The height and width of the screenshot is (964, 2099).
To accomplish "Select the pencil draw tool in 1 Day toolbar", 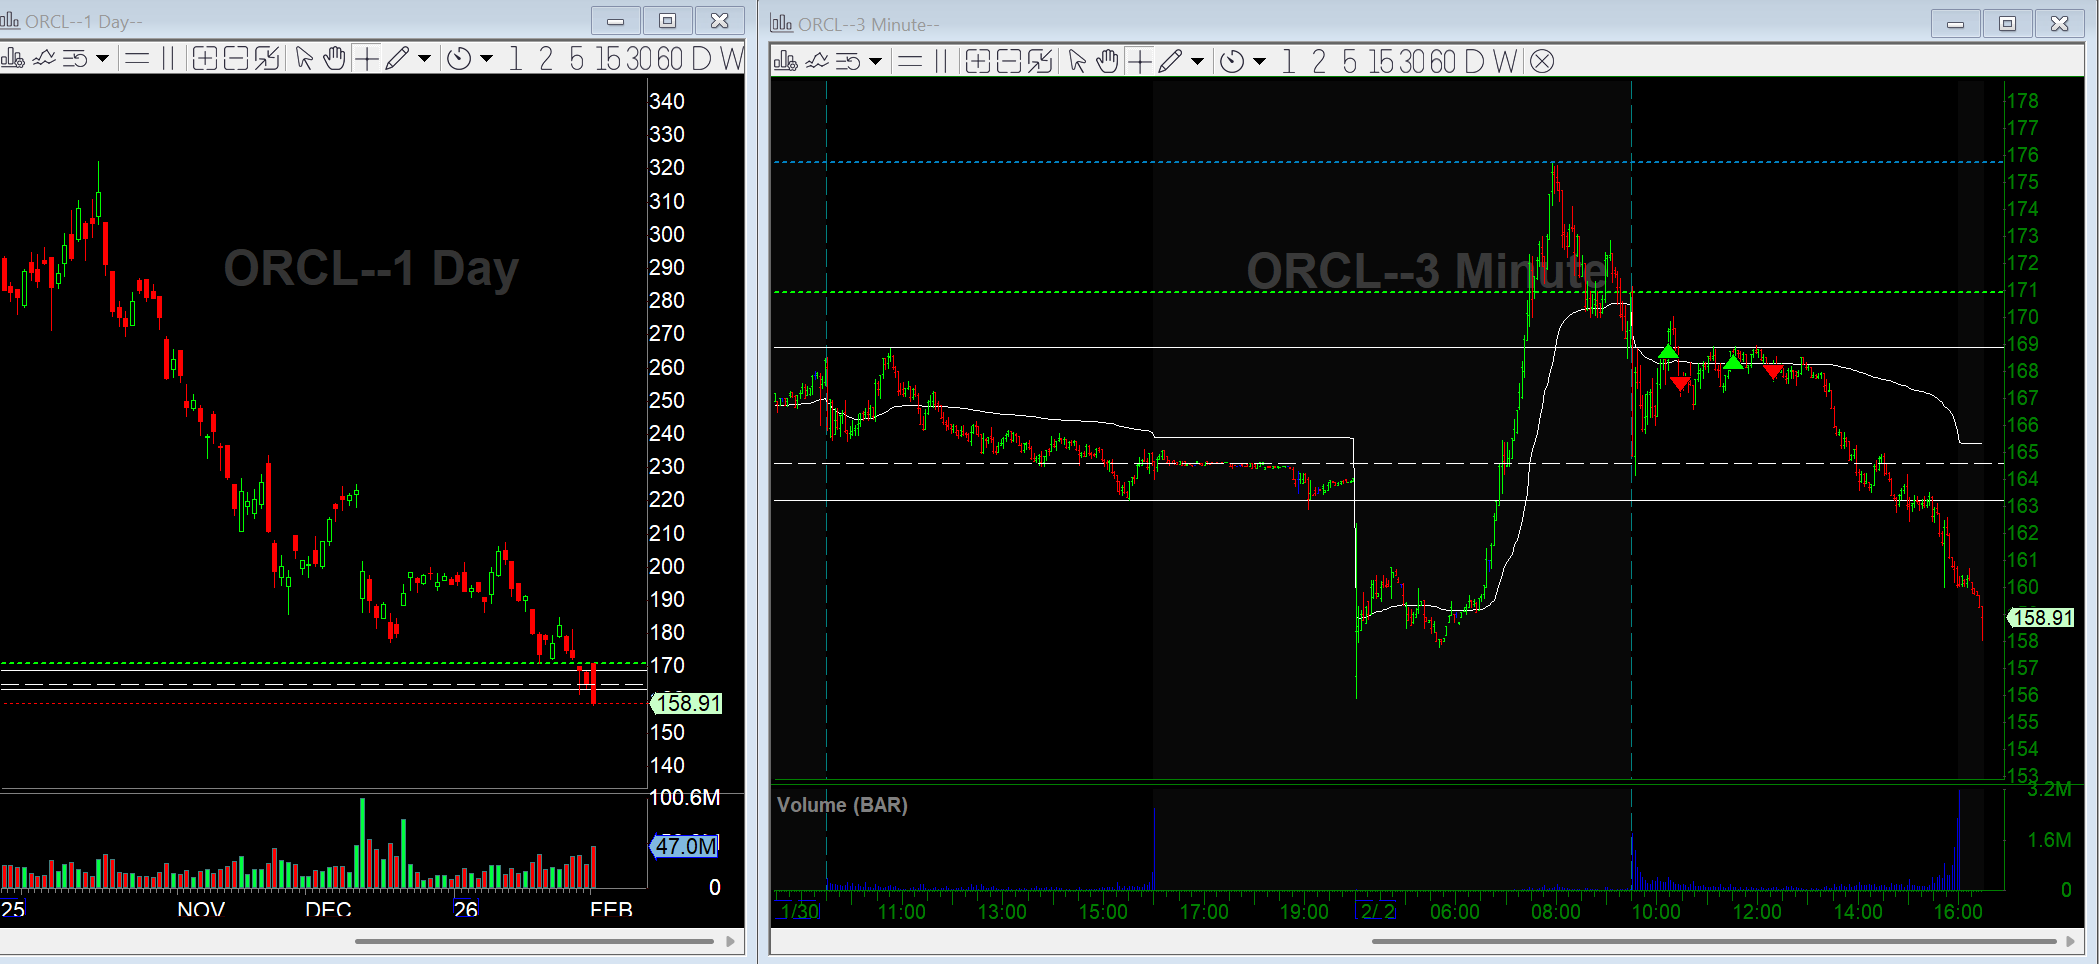I will [397, 59].
